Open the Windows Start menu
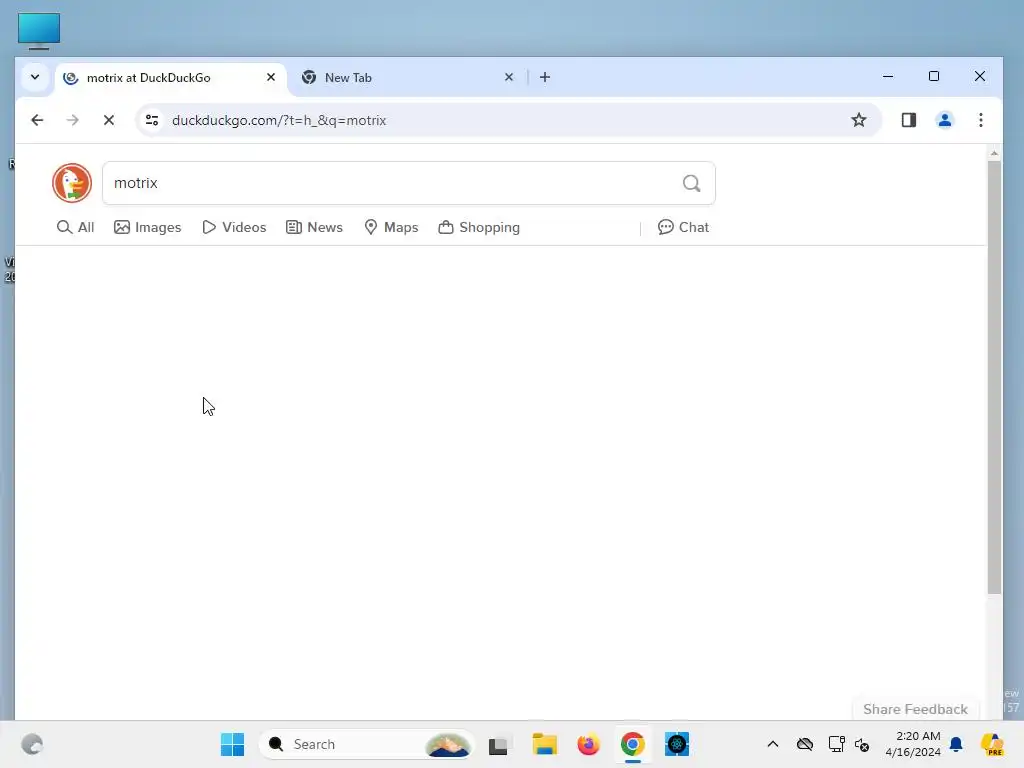This screenshot has height=768, width=1024. pos(232,744)
